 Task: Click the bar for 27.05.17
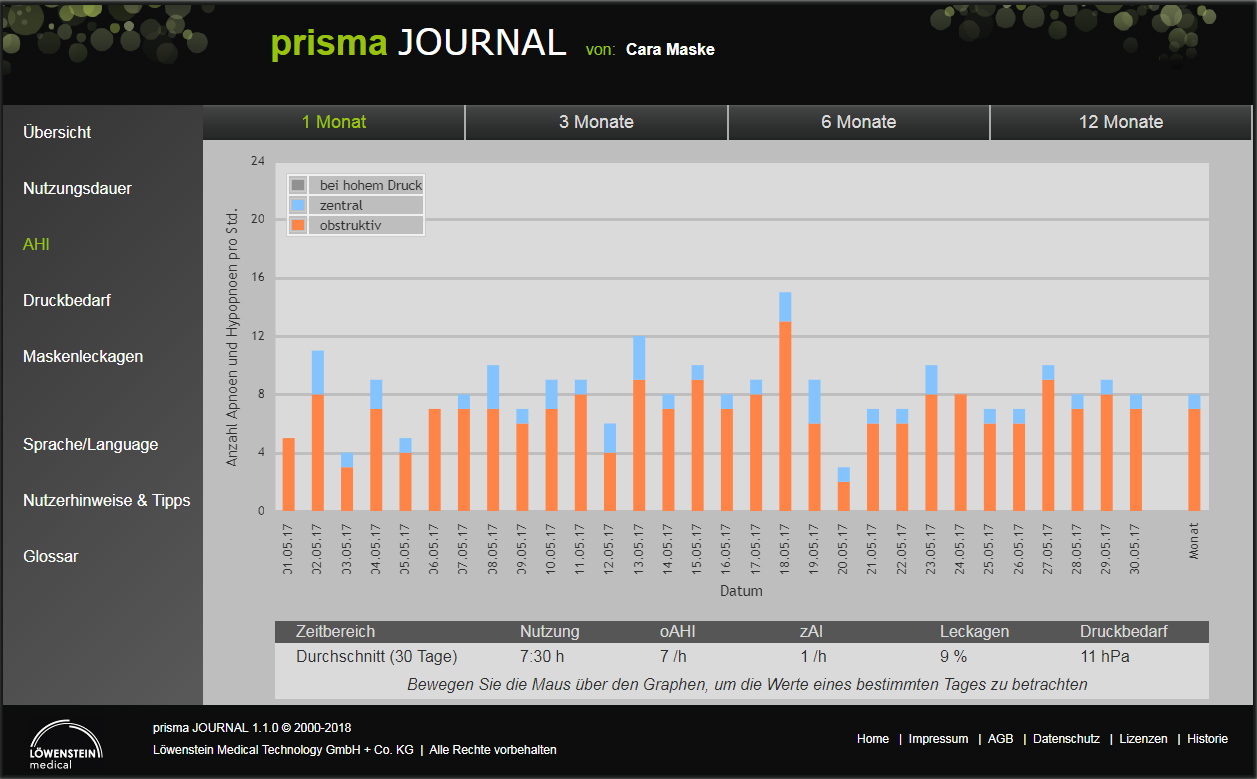(x=1048, y=438)
